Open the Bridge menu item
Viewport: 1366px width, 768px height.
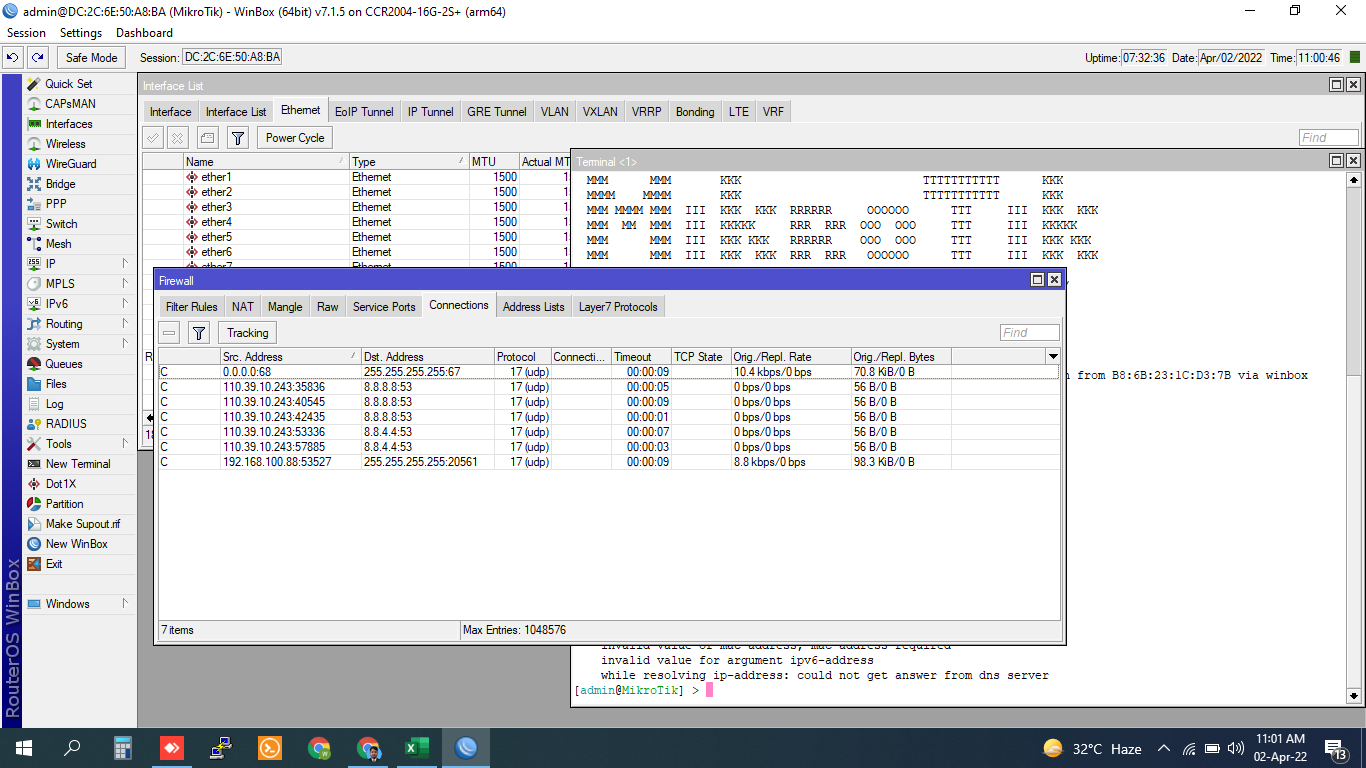[x=60, y=184]
